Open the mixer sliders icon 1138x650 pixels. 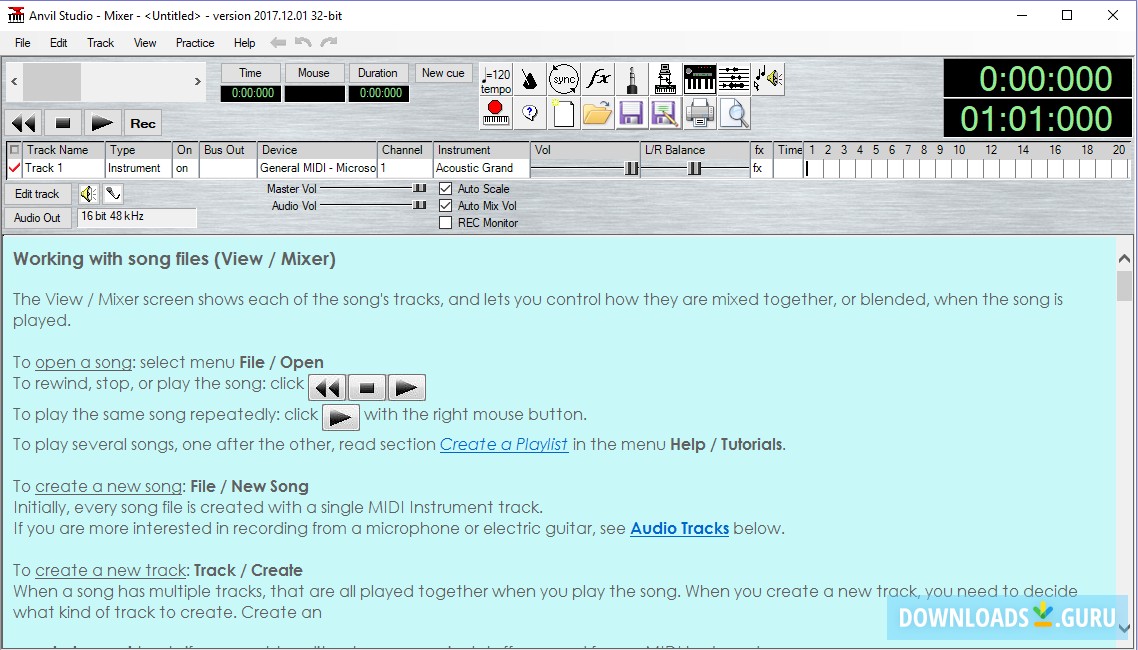(734, 79)
